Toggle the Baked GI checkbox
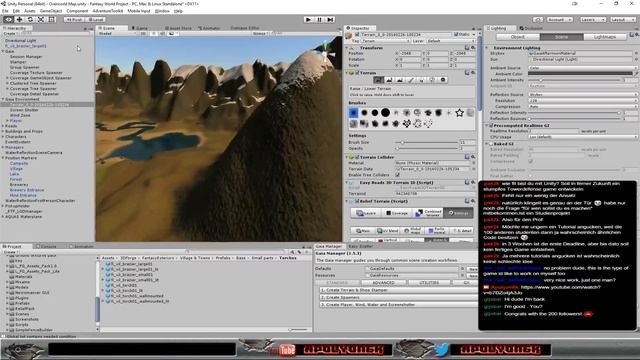The width and height of the screenshot is (640, 360). pyautogui.click(x=491, y=144)
